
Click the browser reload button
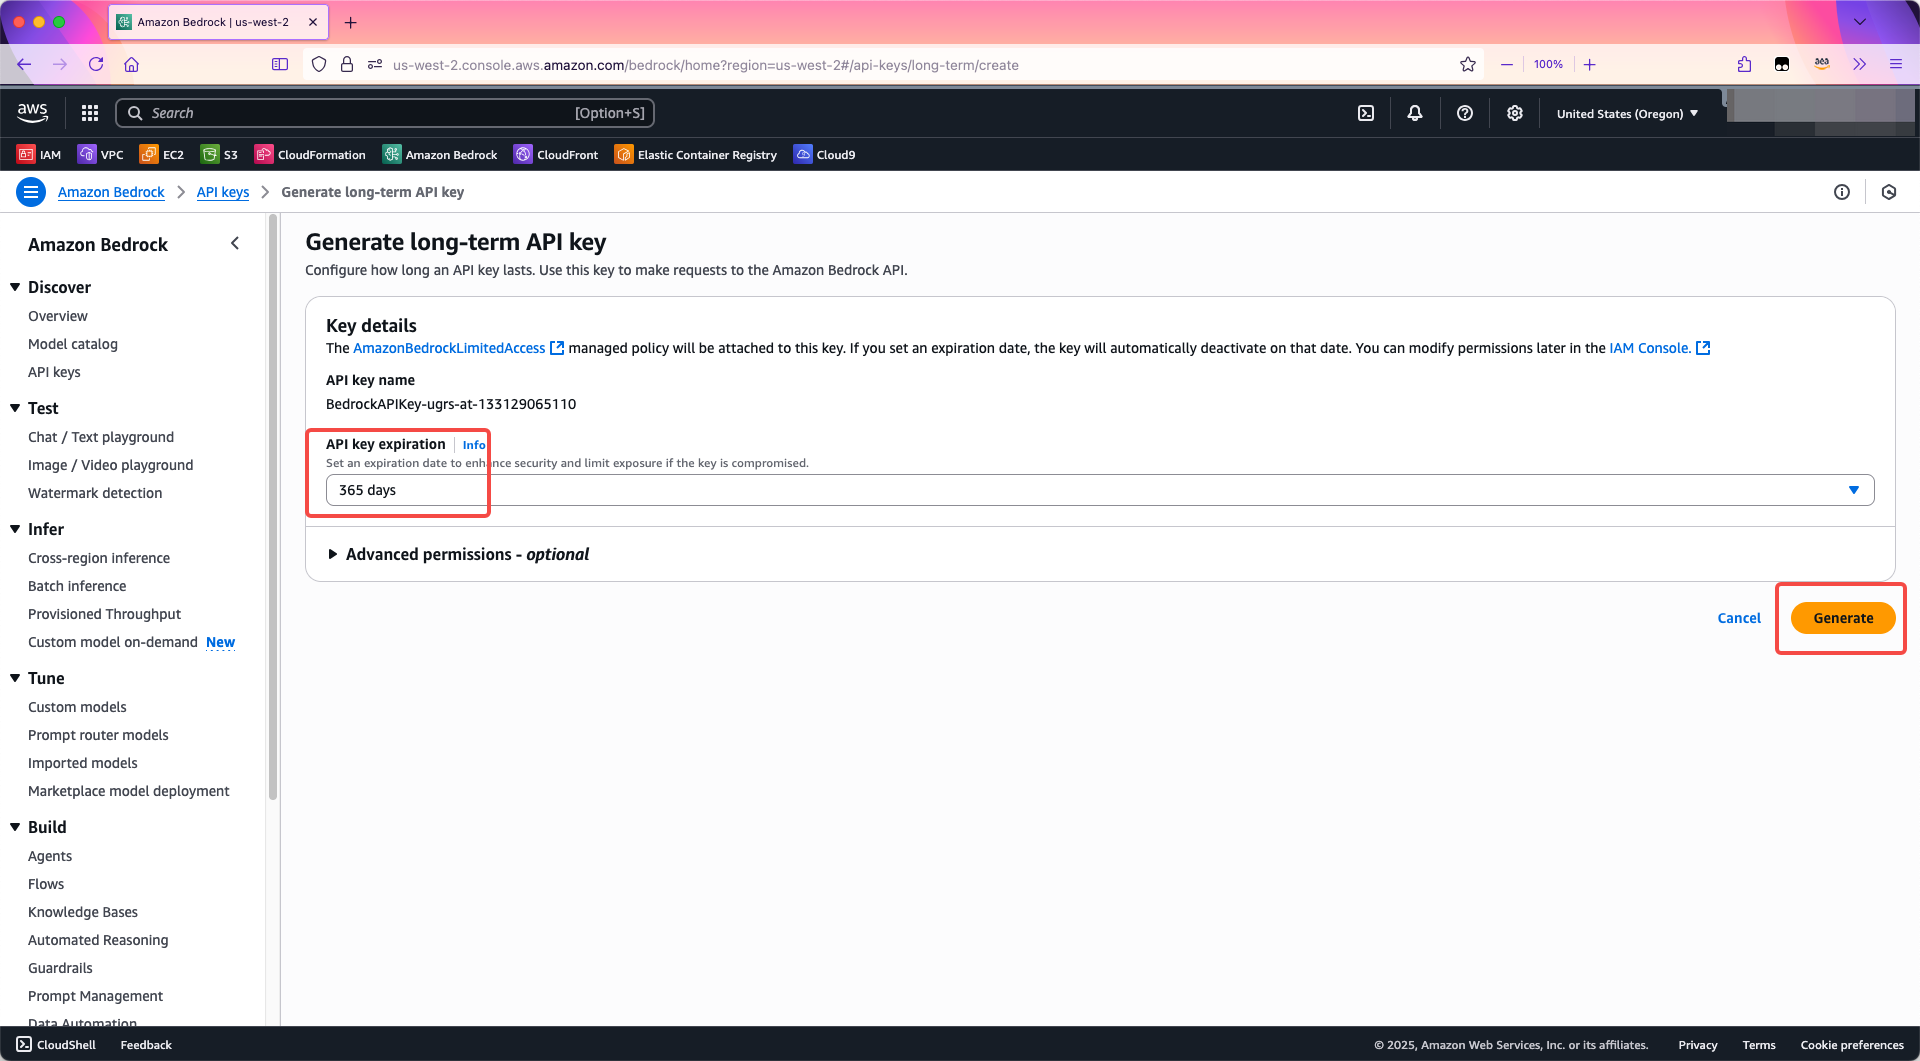click(x=96, y=64)
